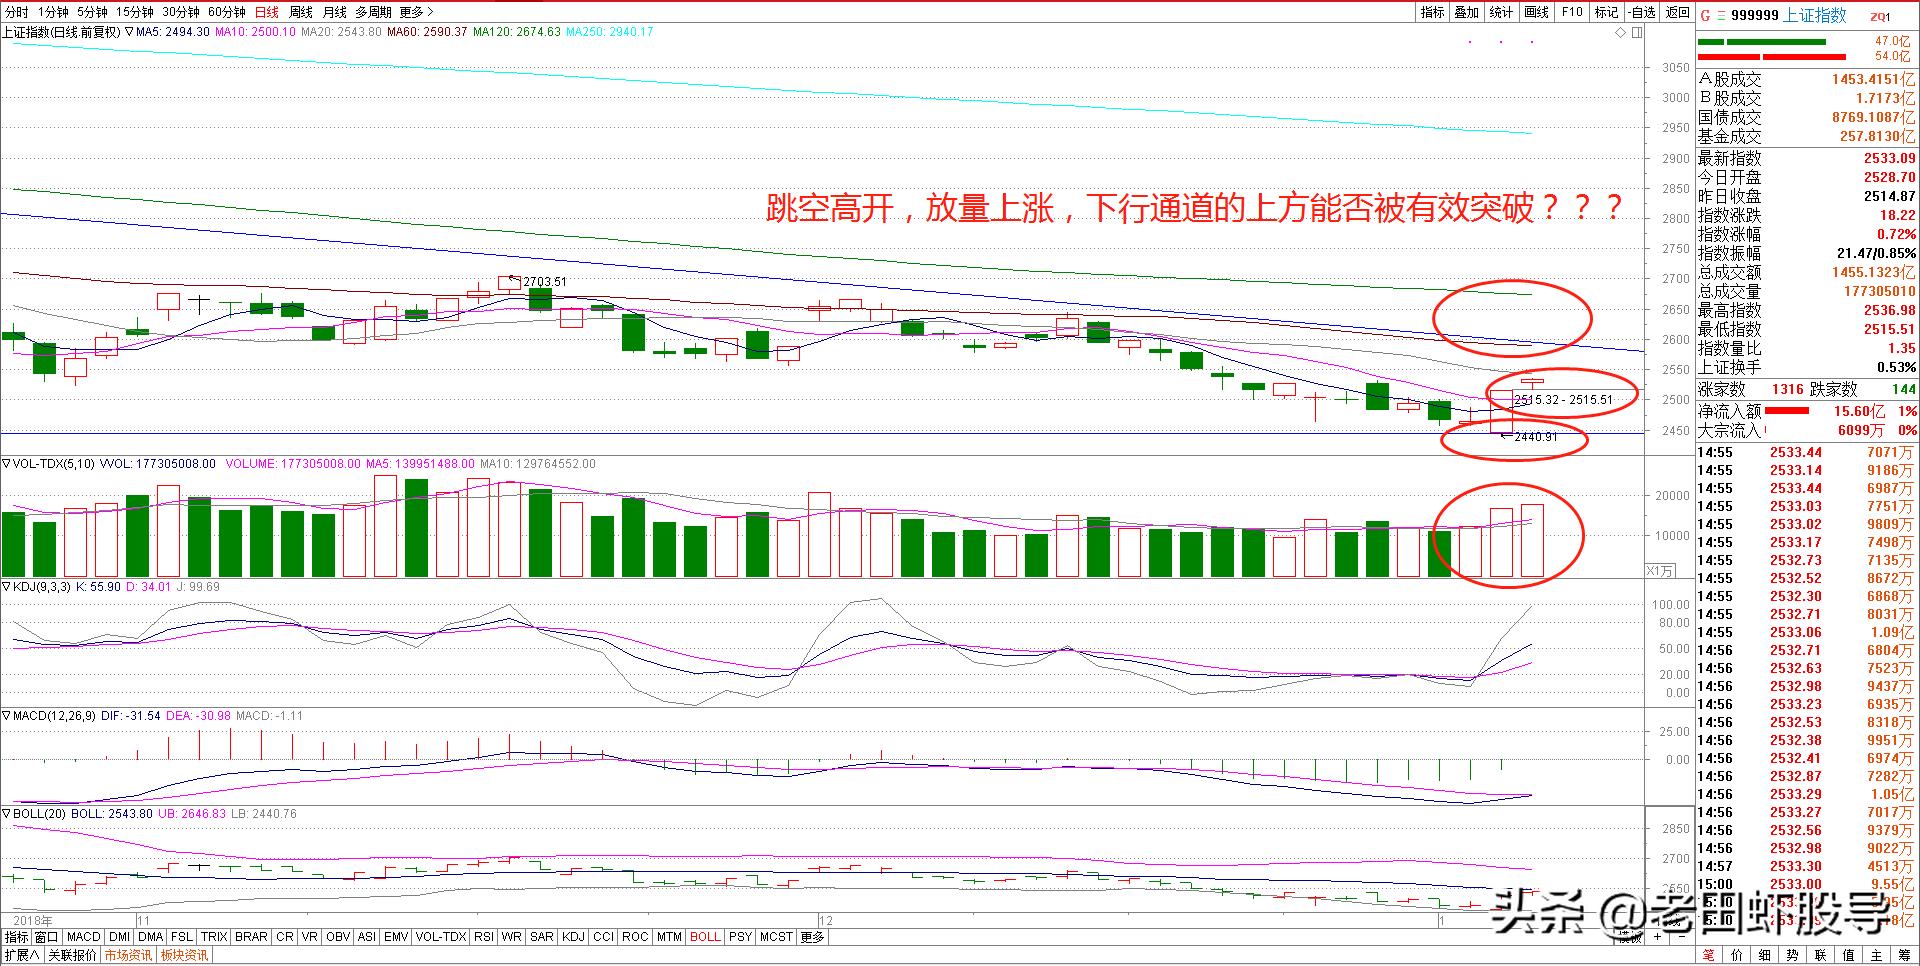The width and height of the screenshot is (1920, 966).
Task: Open 板块资讯 sector news
Action: [184, 956]
